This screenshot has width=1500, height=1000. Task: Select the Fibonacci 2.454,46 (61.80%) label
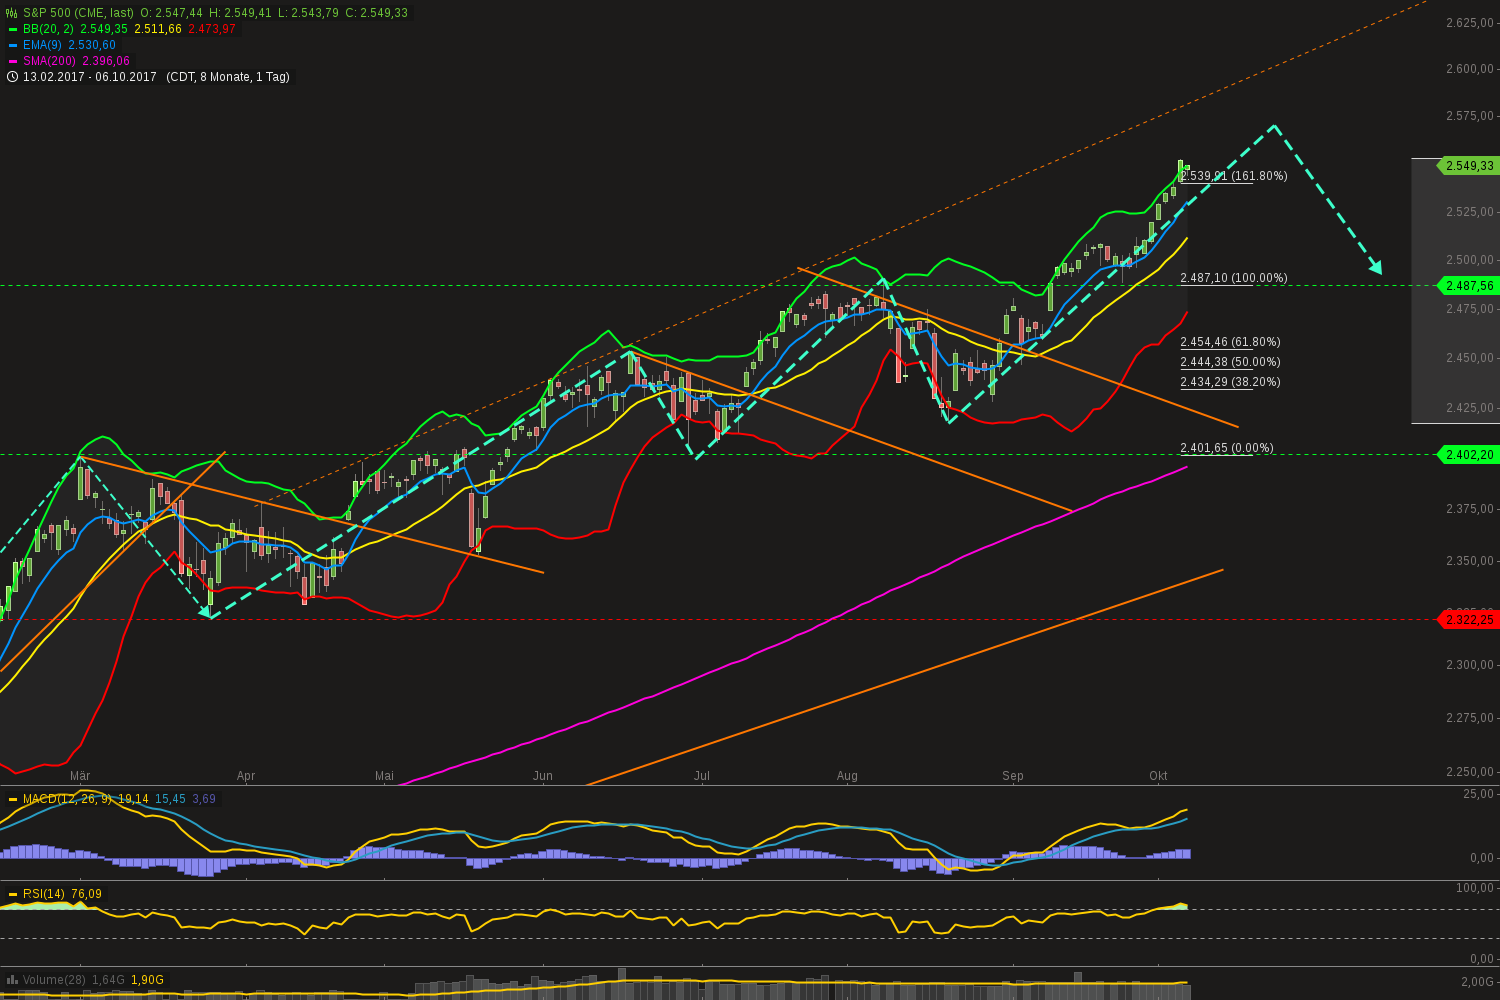(1230, 342)
